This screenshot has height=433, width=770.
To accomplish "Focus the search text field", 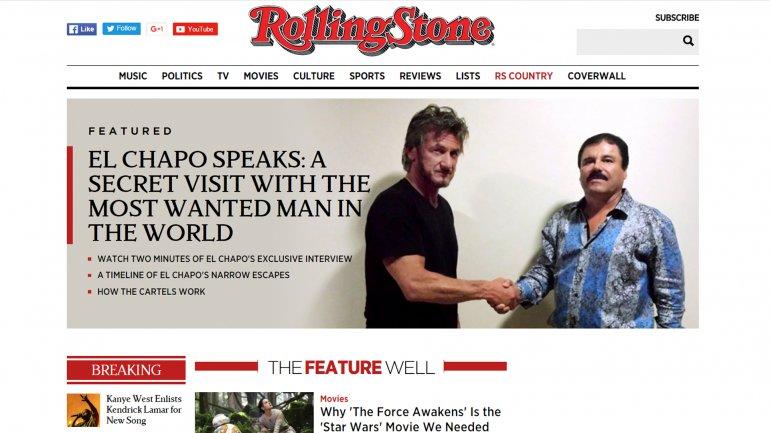I will [x=628, y=42].
